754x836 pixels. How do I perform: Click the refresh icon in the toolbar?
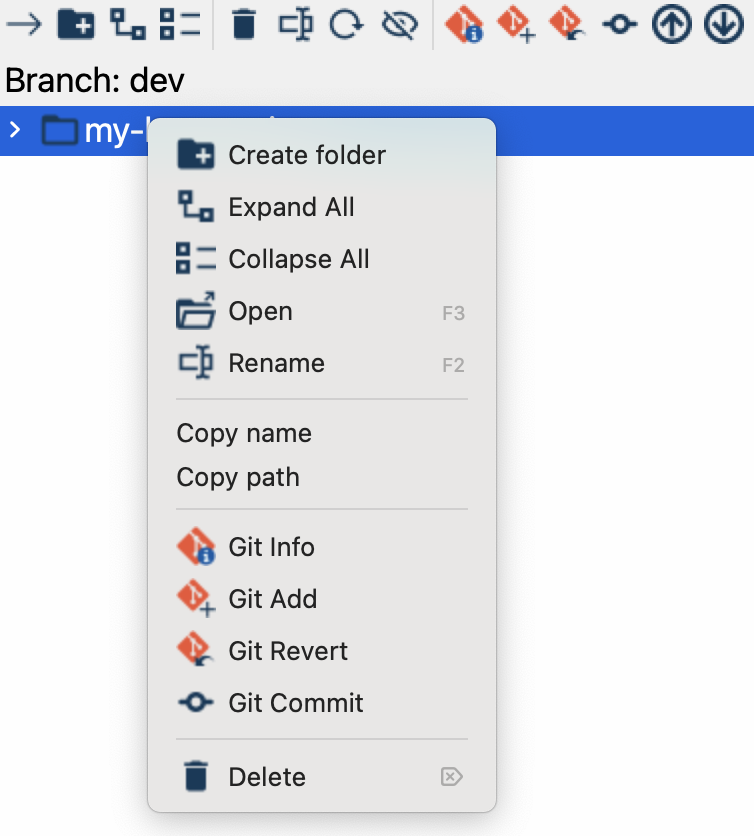(346, 24)
